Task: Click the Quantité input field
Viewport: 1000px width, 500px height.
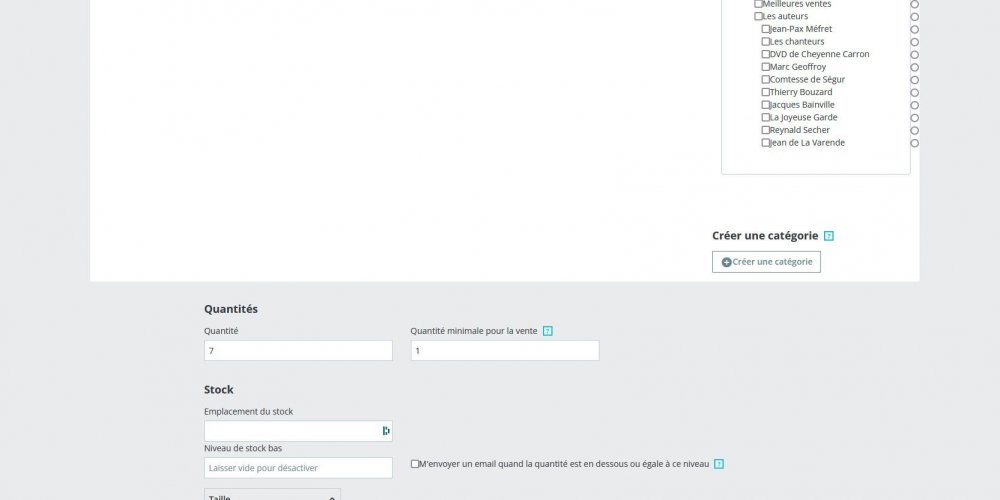Action: (x=298, y=351)
